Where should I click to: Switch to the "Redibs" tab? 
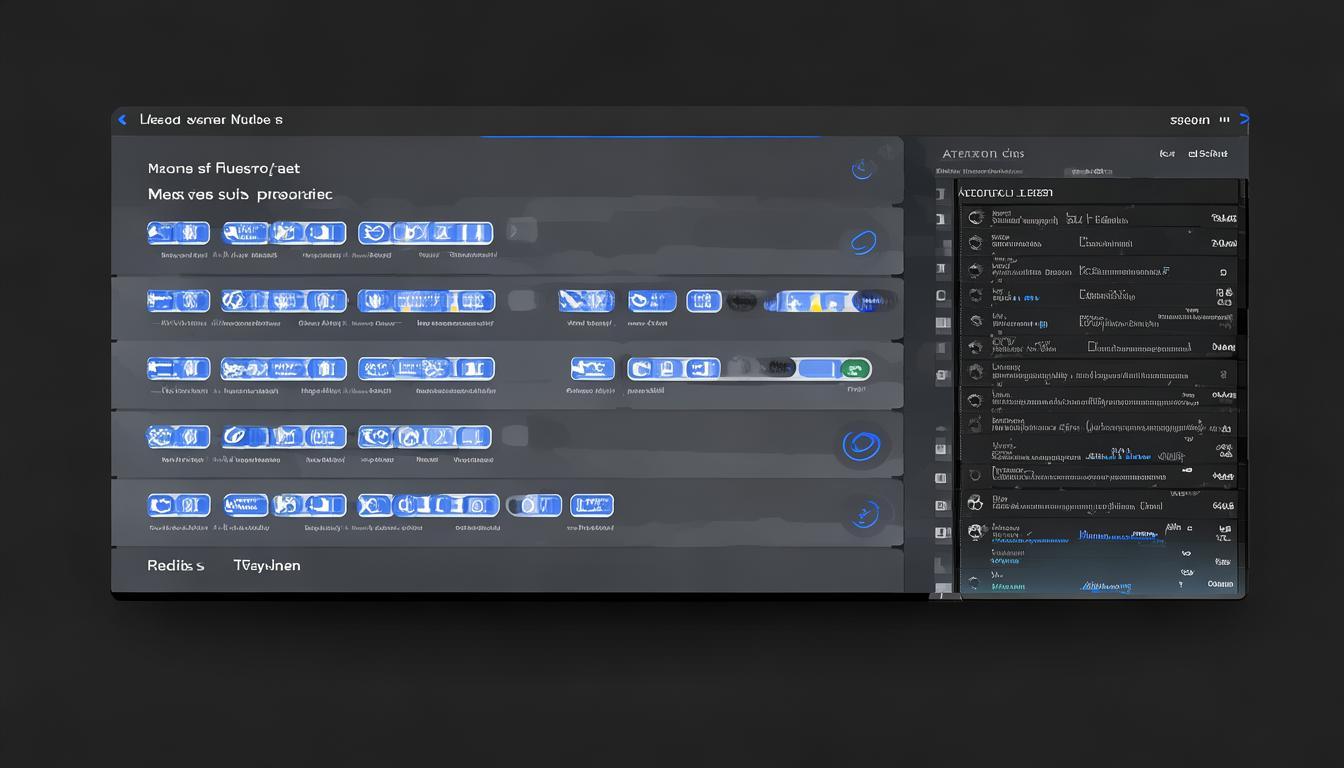(x=176, y=565)
